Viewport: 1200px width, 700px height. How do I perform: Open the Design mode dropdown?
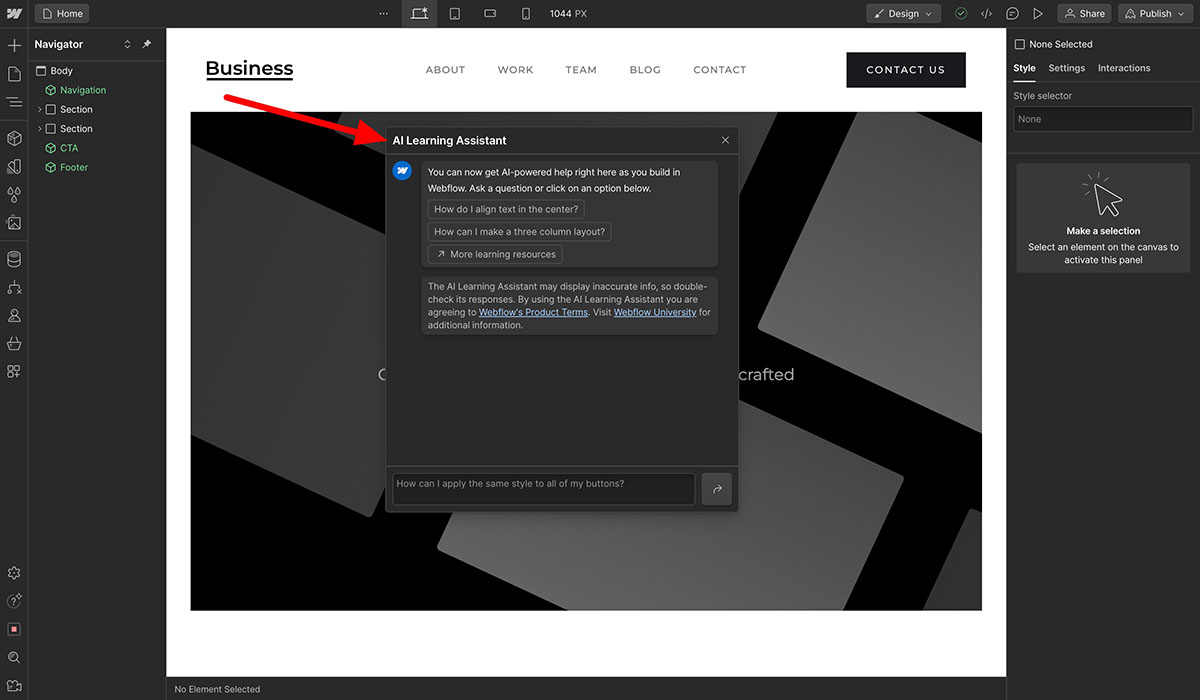903,14
